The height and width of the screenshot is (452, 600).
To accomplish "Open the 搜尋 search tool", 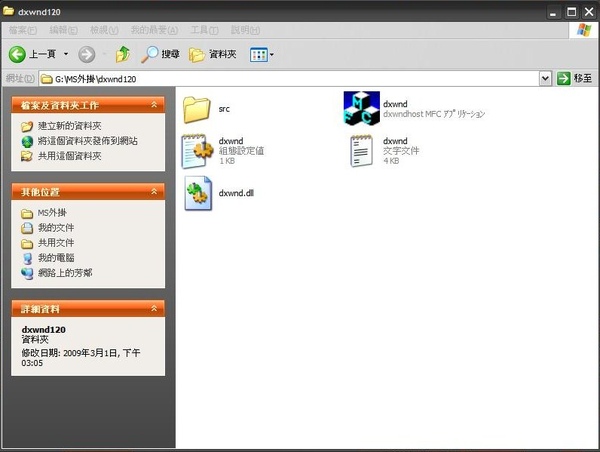I will 160,54.
